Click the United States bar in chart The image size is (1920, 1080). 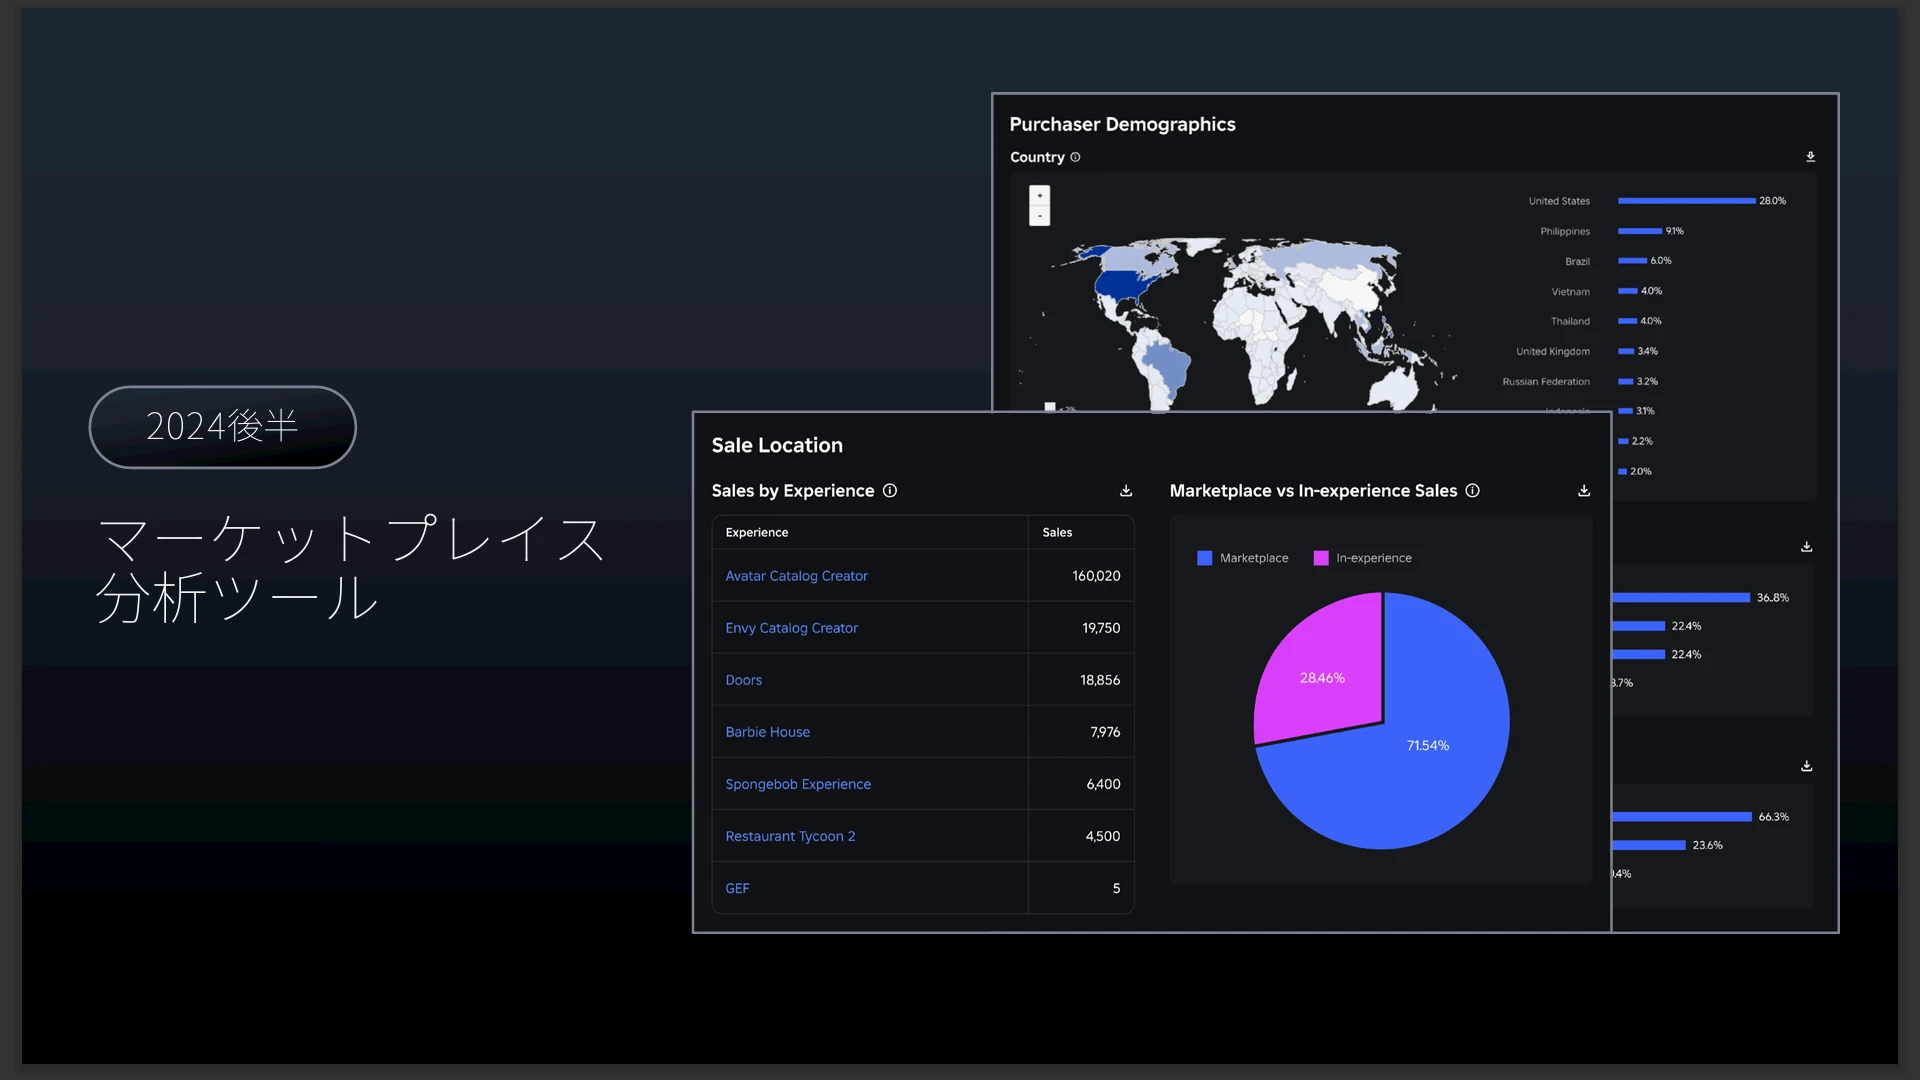click(x=1686, y=201)
